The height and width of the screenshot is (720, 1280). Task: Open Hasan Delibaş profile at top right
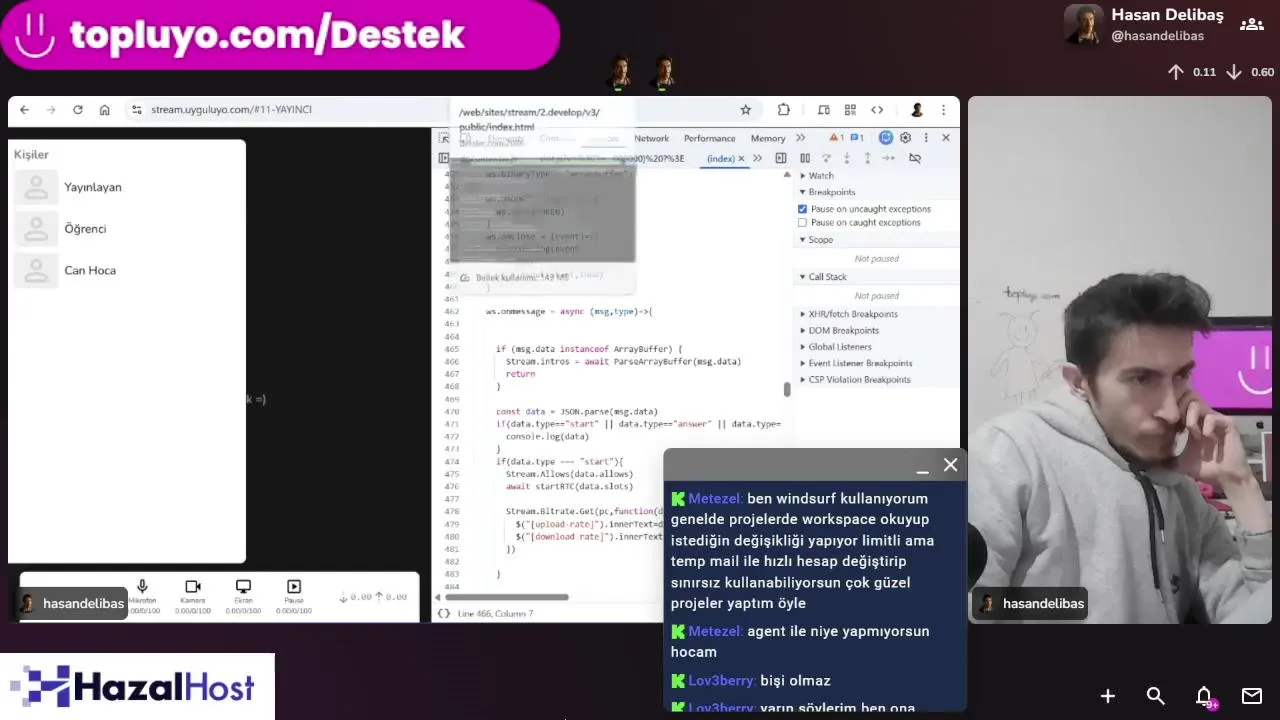click(1145, 24)
